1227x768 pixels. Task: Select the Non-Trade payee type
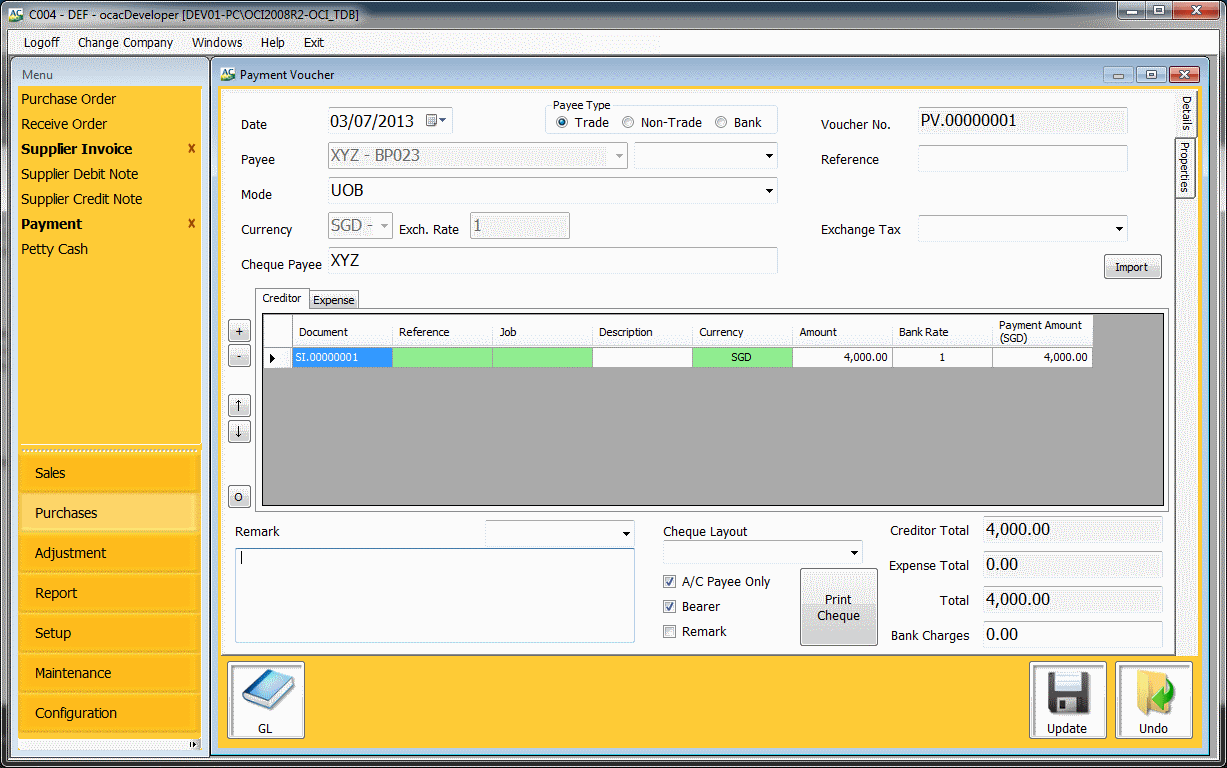pyautogui.click(x=628, y=123)
